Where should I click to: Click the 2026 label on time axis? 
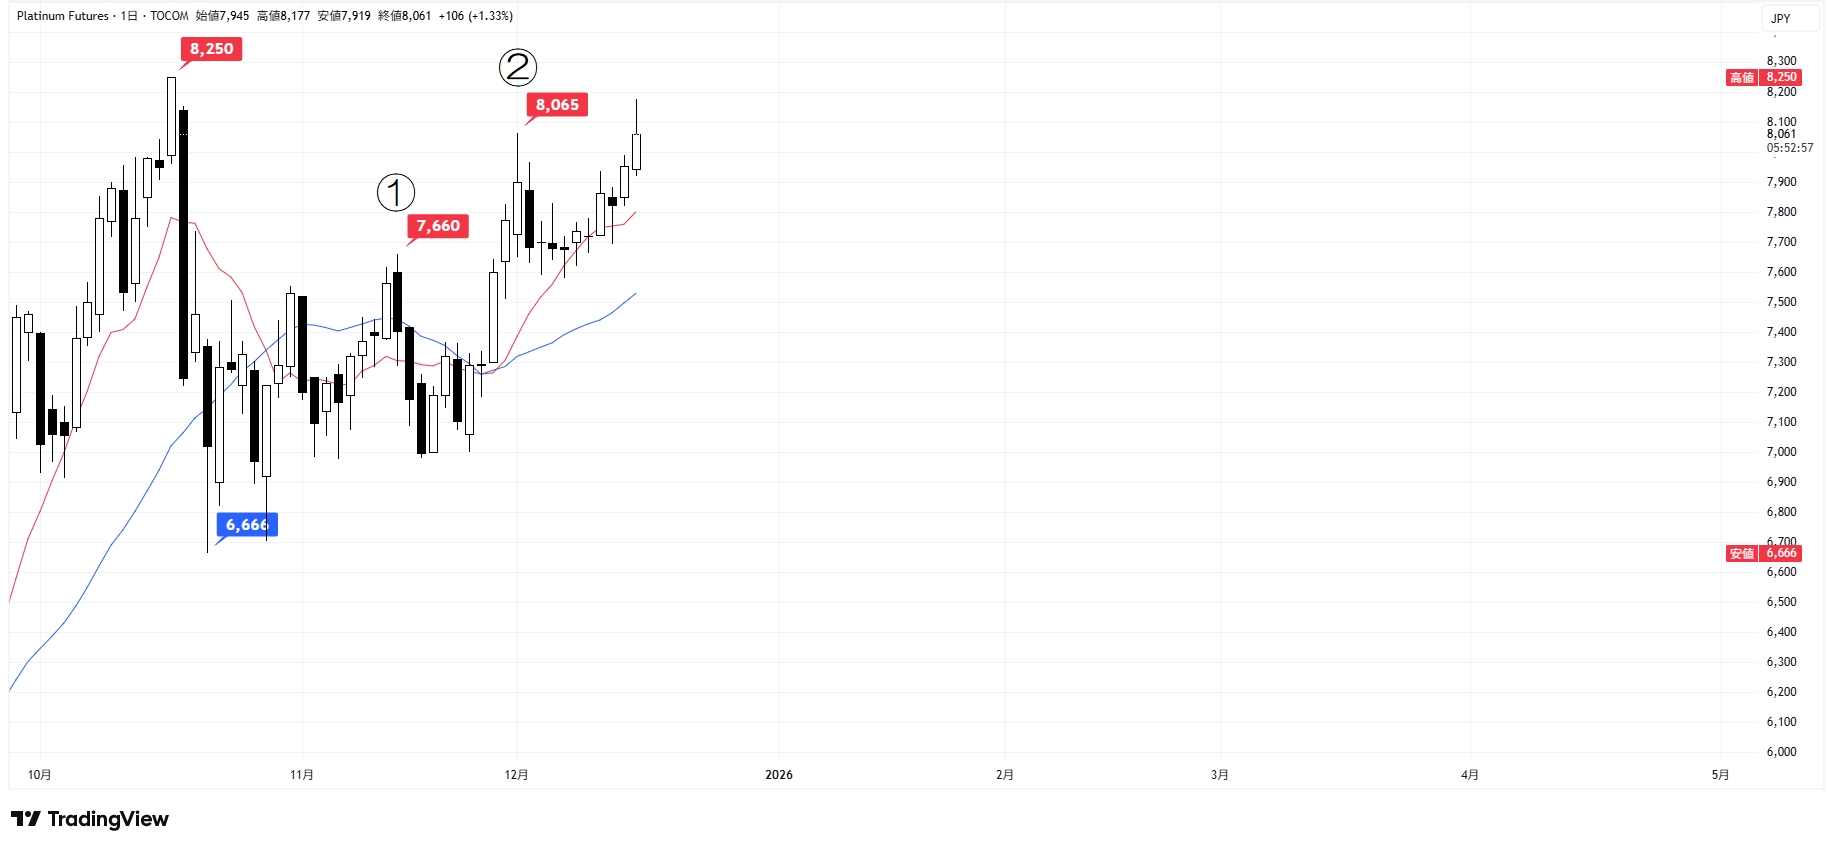778,775
